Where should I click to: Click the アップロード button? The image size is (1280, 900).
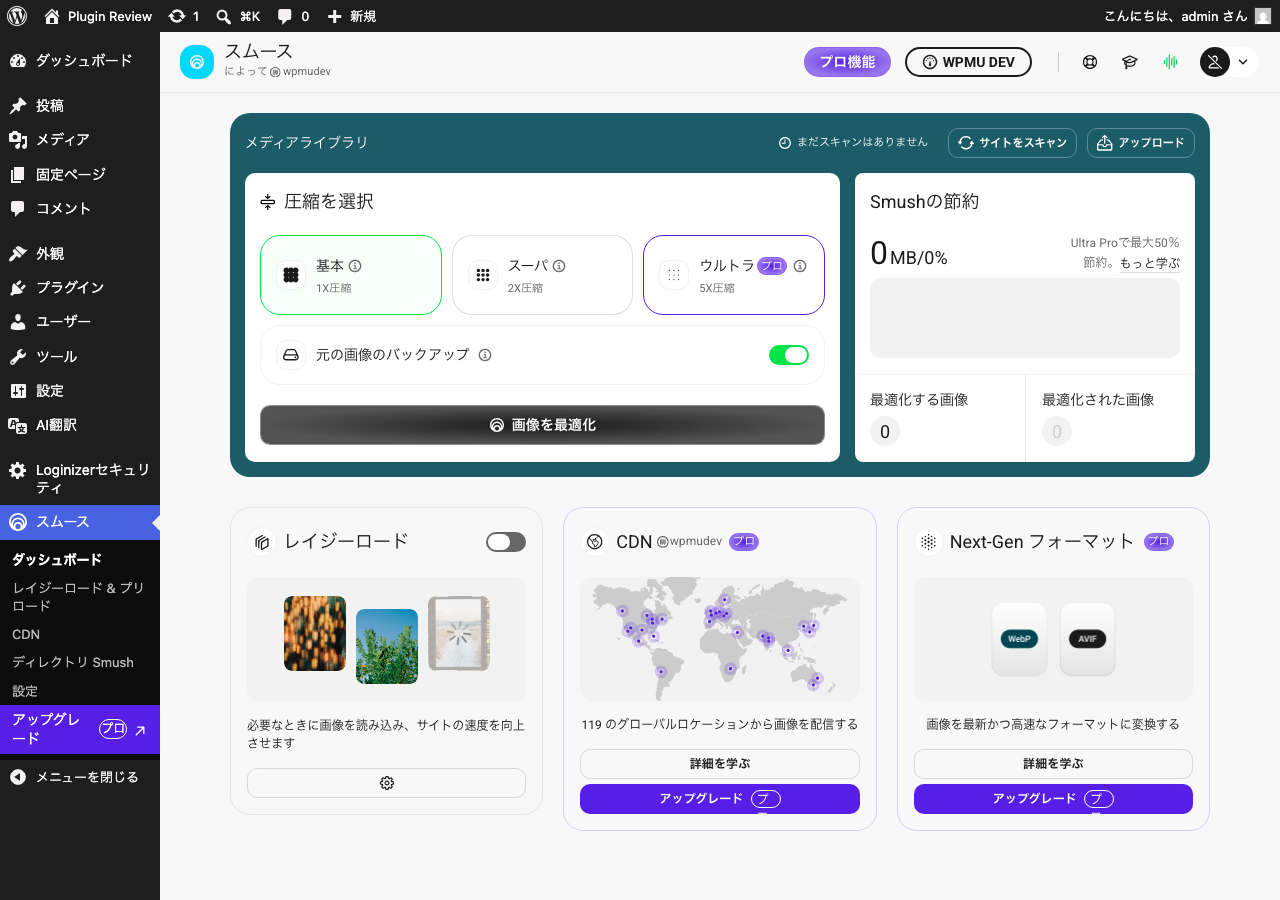[x=1141, y=143]
